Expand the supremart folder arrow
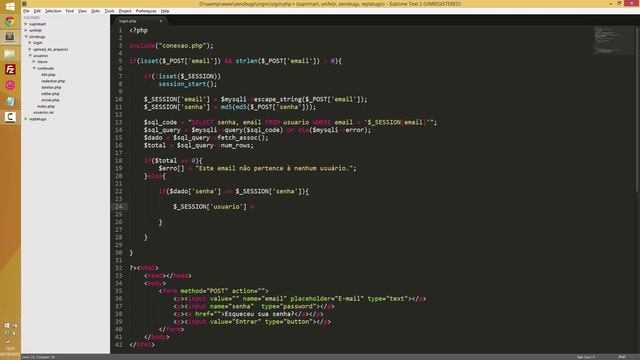This screenshot has width=640, height=360. tap(26, 24)
